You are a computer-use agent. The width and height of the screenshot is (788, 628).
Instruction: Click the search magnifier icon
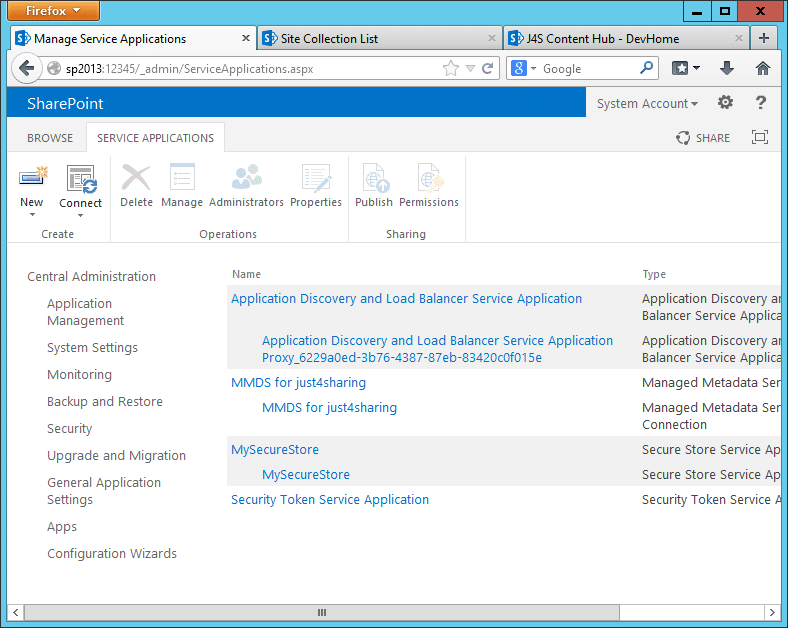[646, 67]
